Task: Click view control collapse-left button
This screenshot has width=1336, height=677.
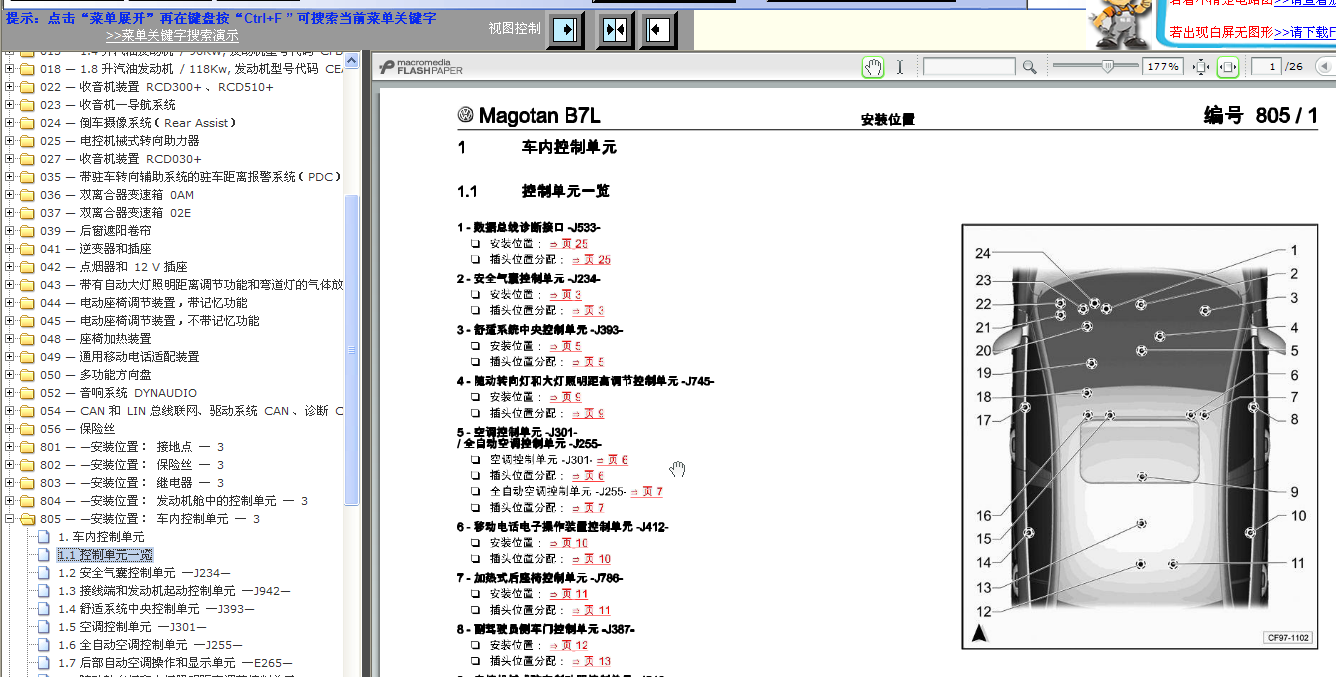Action: [x=656, y=30]
